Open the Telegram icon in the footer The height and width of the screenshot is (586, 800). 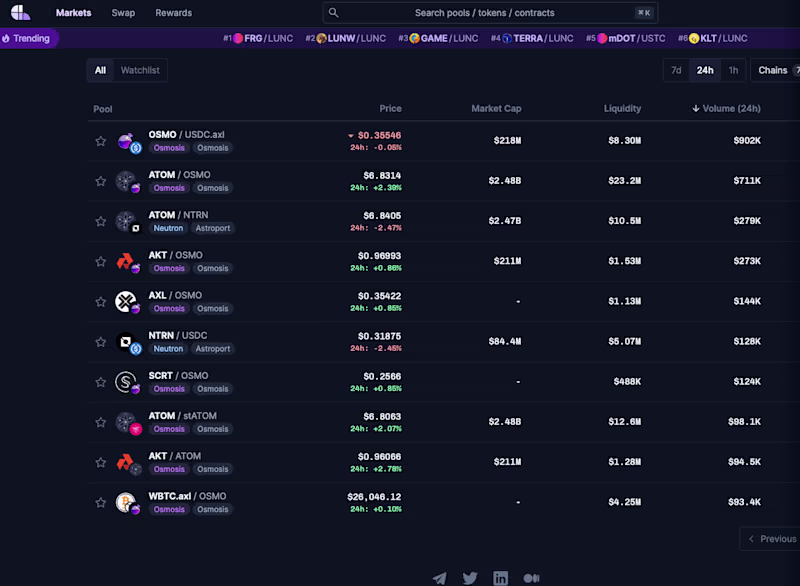[x=439, y=578]
